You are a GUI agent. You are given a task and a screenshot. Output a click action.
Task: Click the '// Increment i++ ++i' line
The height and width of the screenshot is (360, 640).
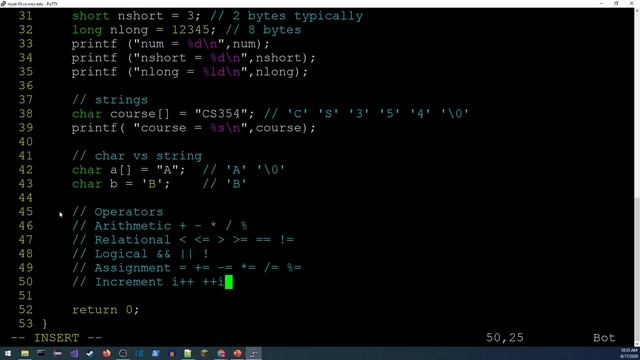pos(148,282)
